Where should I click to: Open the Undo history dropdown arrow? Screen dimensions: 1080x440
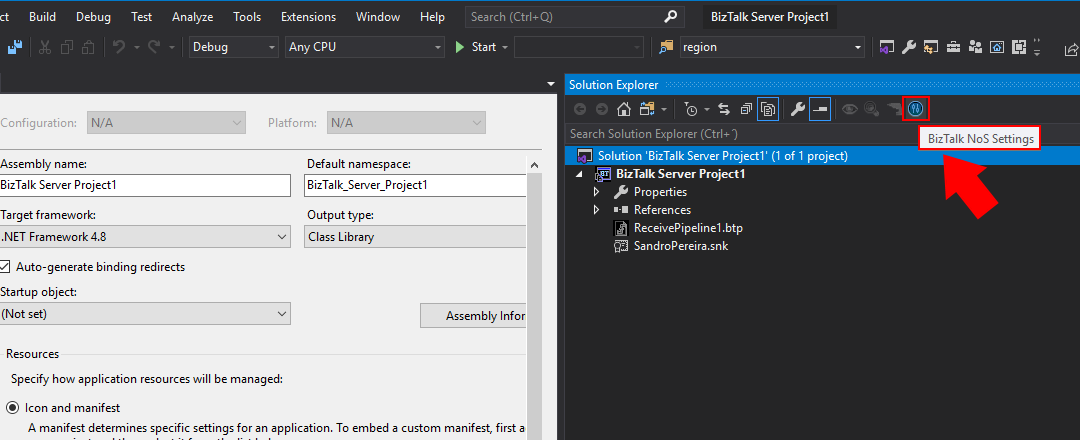coord(136,48)
